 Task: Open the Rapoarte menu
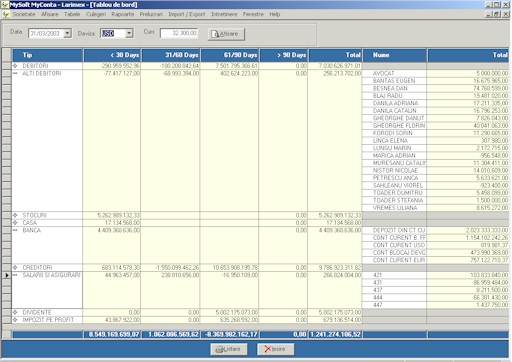[122, 14]
